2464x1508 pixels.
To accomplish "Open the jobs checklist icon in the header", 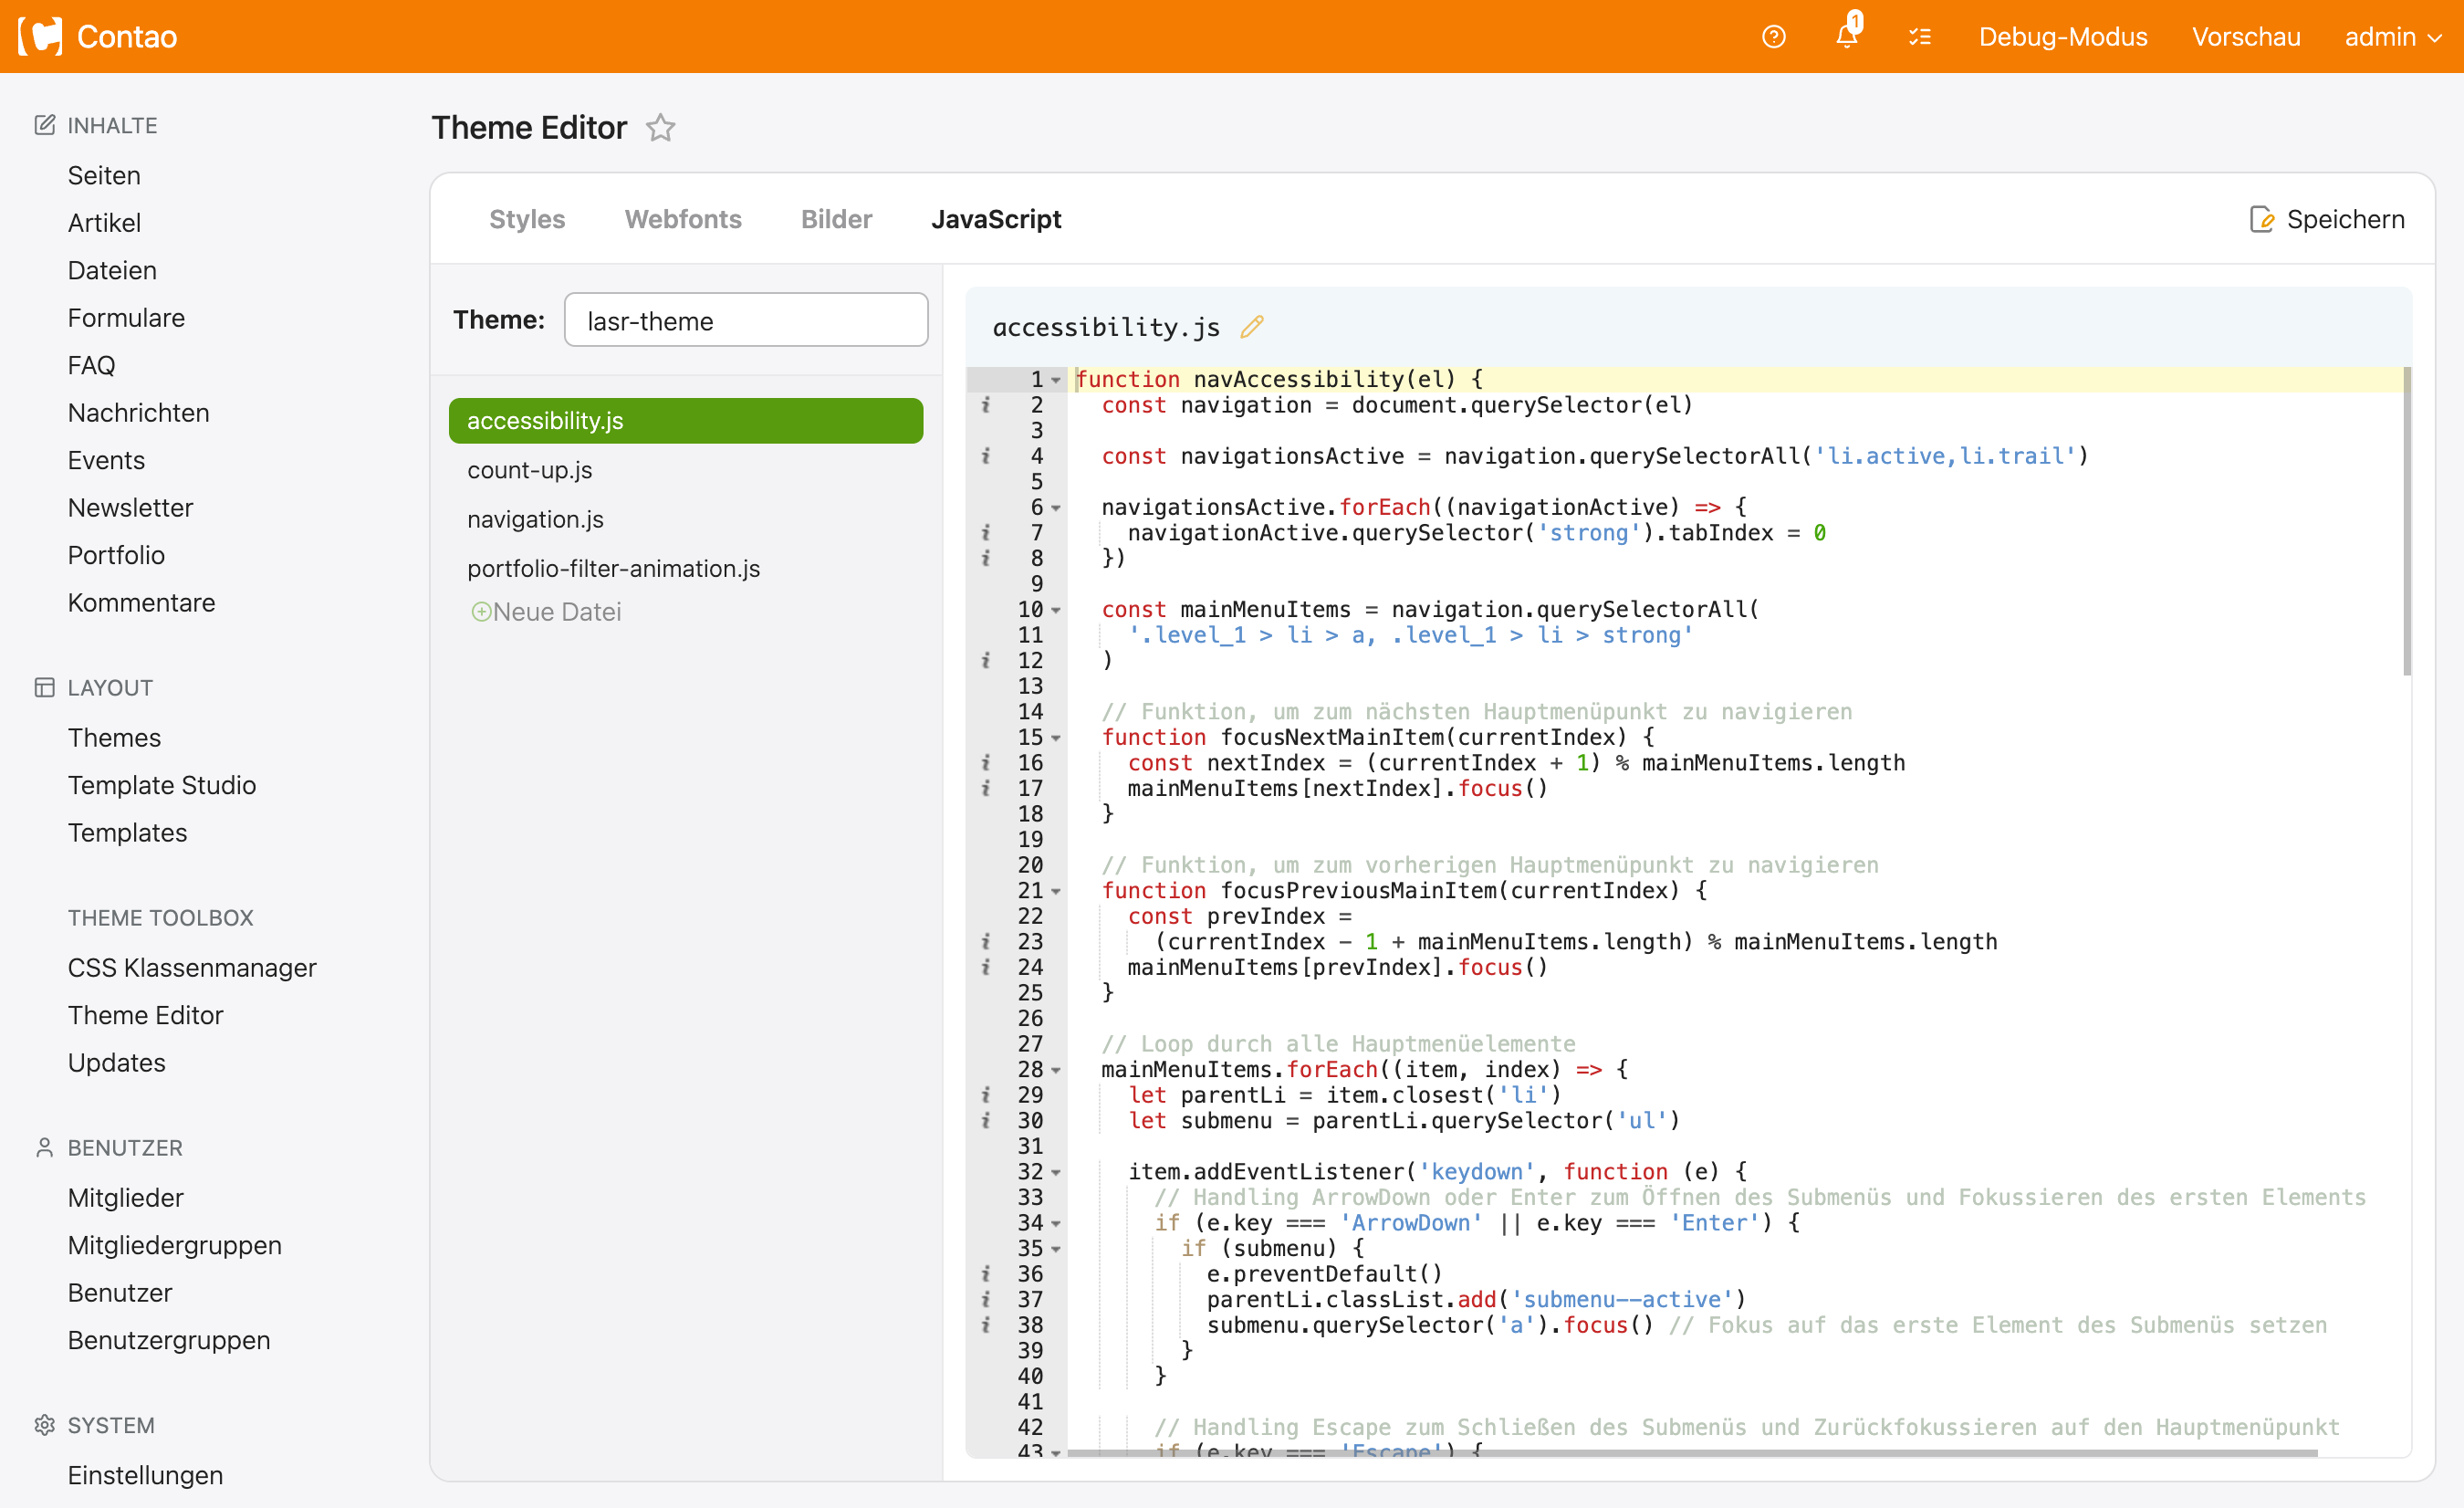I will 1919,37.
